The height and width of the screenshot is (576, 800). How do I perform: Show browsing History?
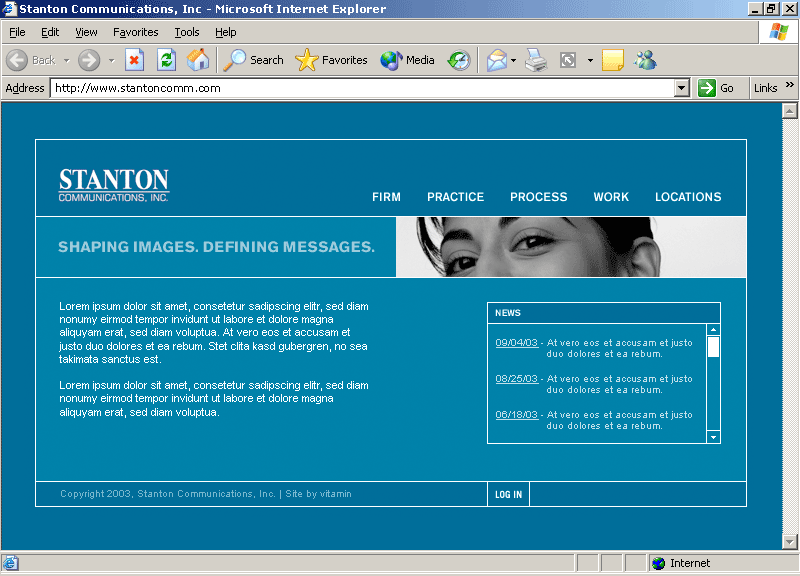(x=458, y=60)
